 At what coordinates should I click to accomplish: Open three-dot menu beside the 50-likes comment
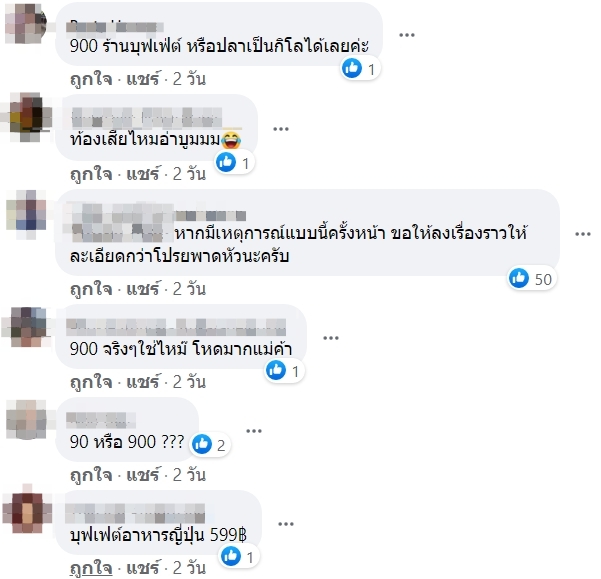[583, 234]
